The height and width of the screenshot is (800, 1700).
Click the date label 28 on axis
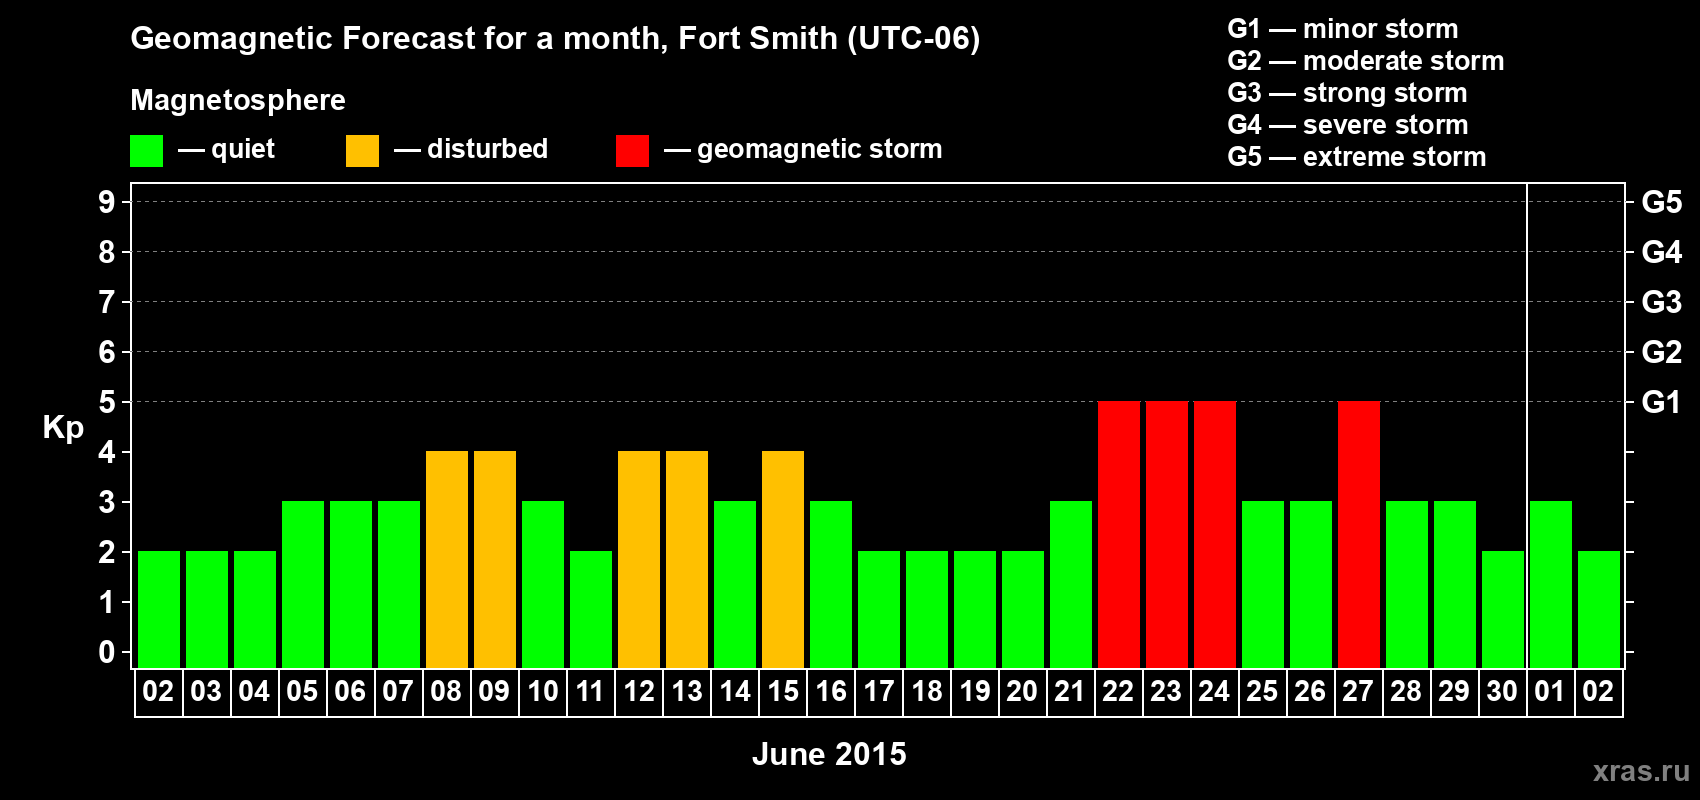coord(1407,691)
